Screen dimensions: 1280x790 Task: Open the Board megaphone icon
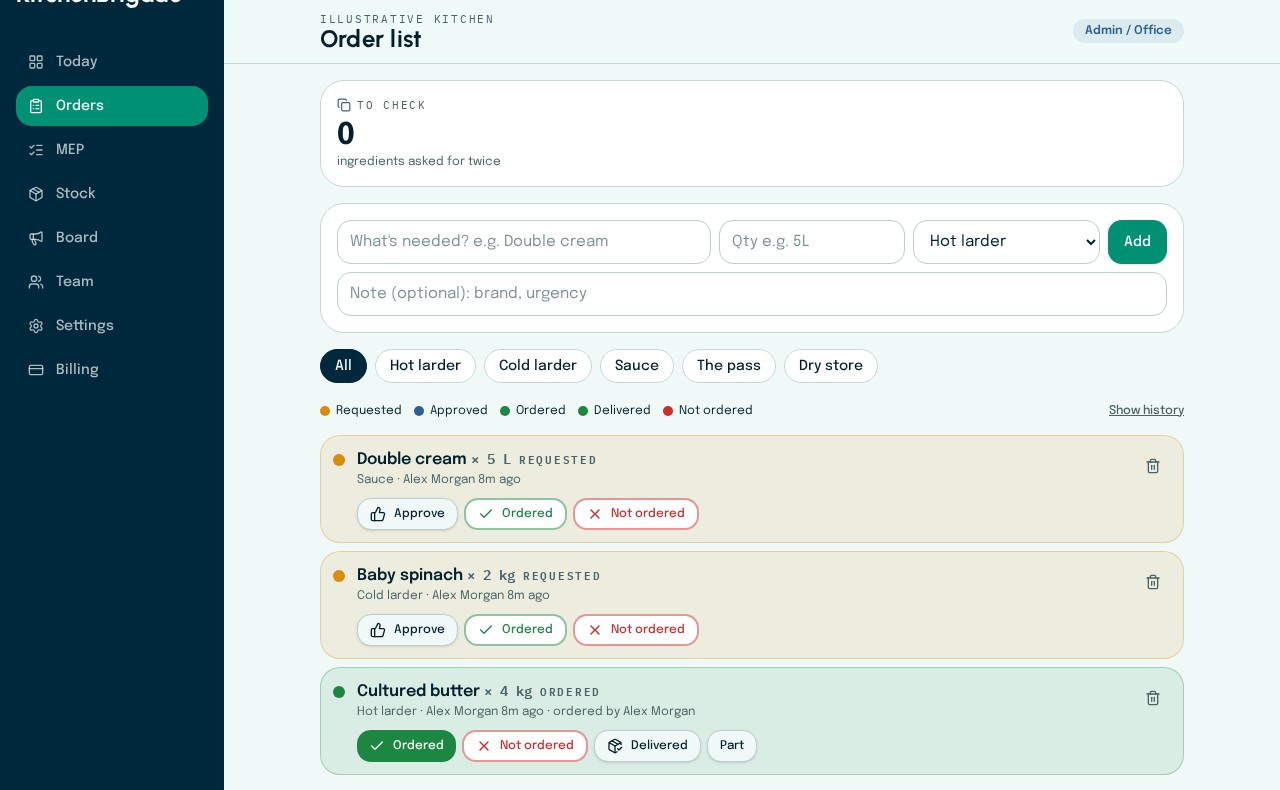tap(36, 238)
